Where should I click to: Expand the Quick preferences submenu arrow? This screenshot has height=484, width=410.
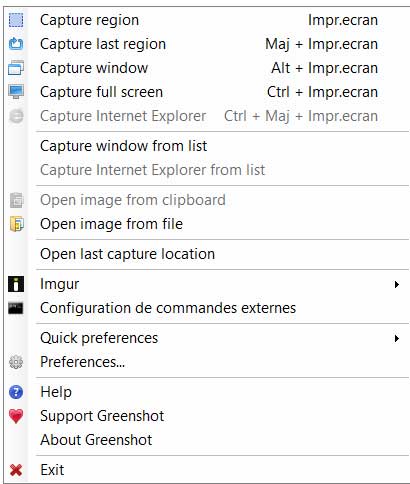pos(396,338)
